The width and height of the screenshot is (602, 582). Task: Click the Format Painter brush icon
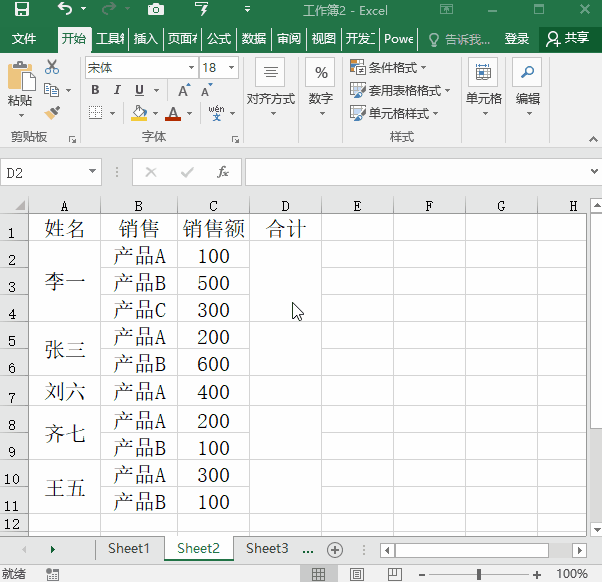click(x=52, y=112)
